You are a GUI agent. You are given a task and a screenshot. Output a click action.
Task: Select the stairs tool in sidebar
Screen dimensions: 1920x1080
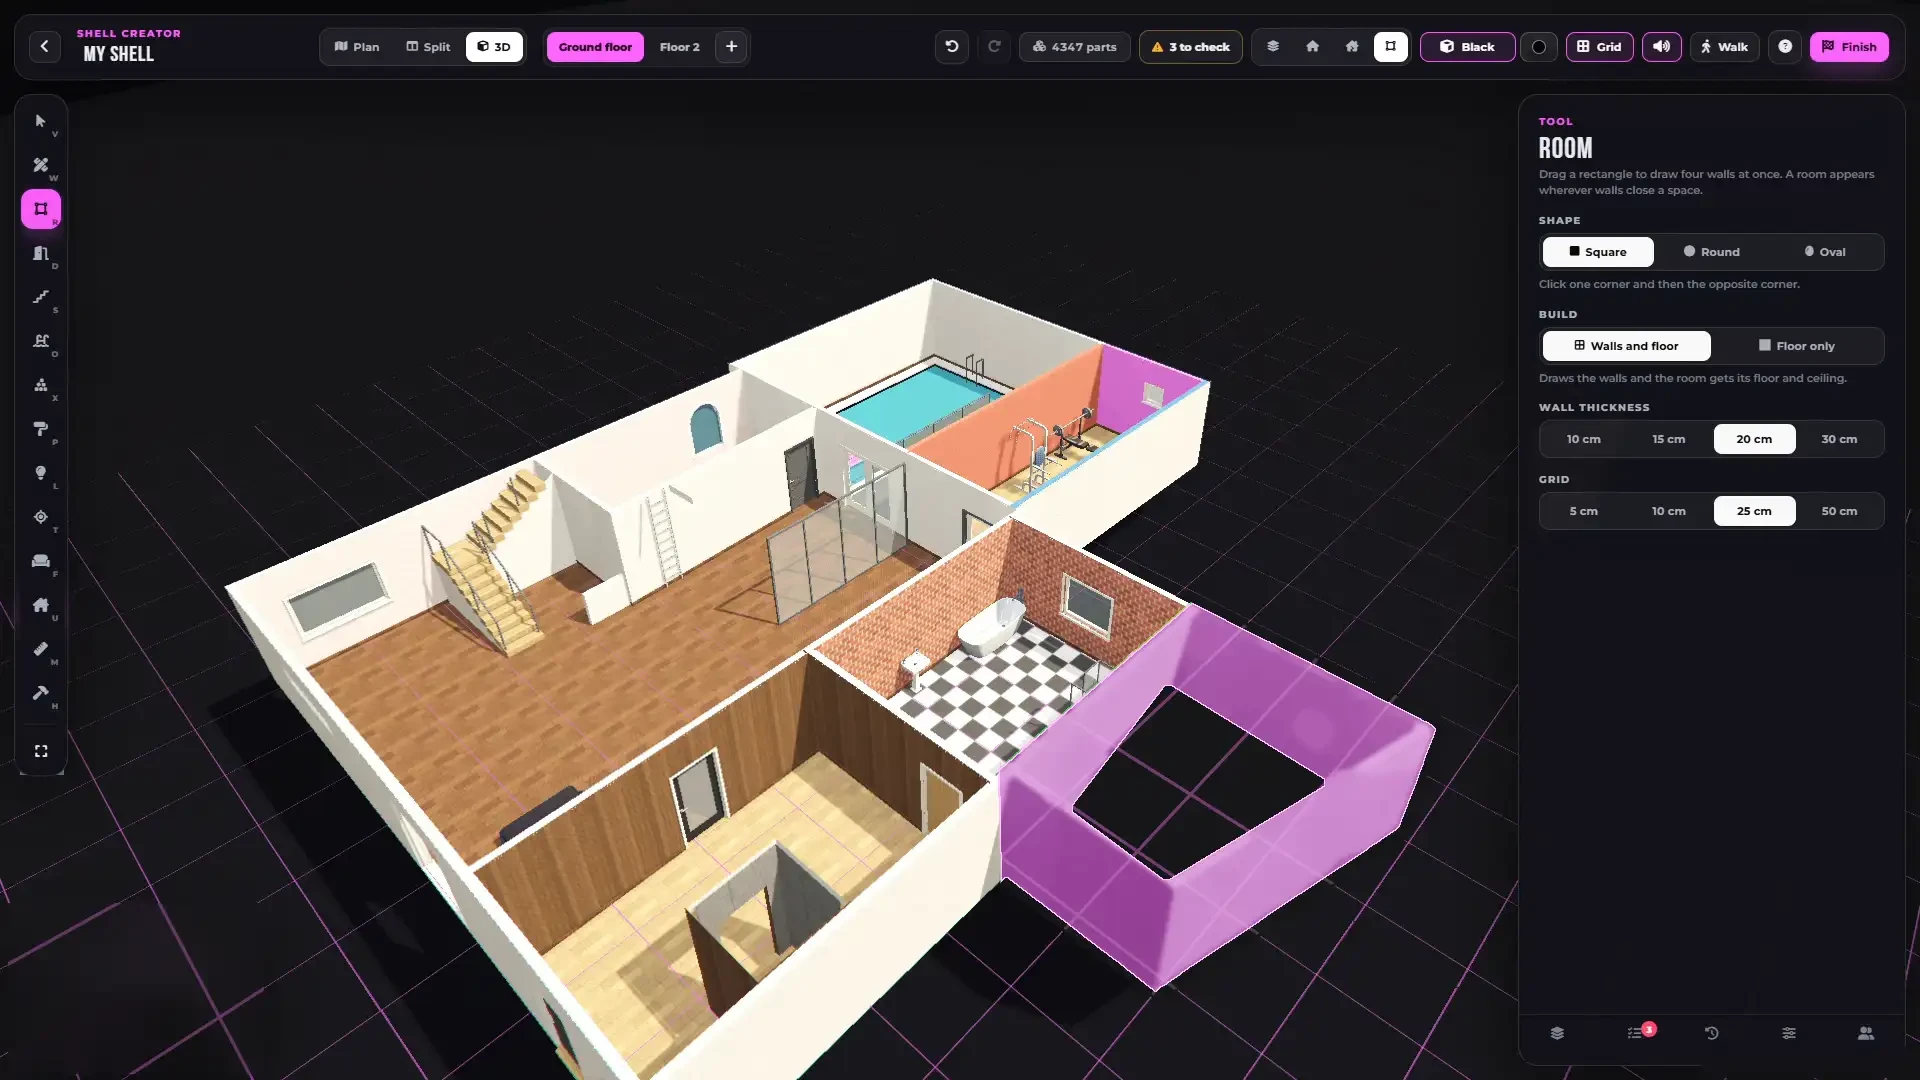(41, 297)
